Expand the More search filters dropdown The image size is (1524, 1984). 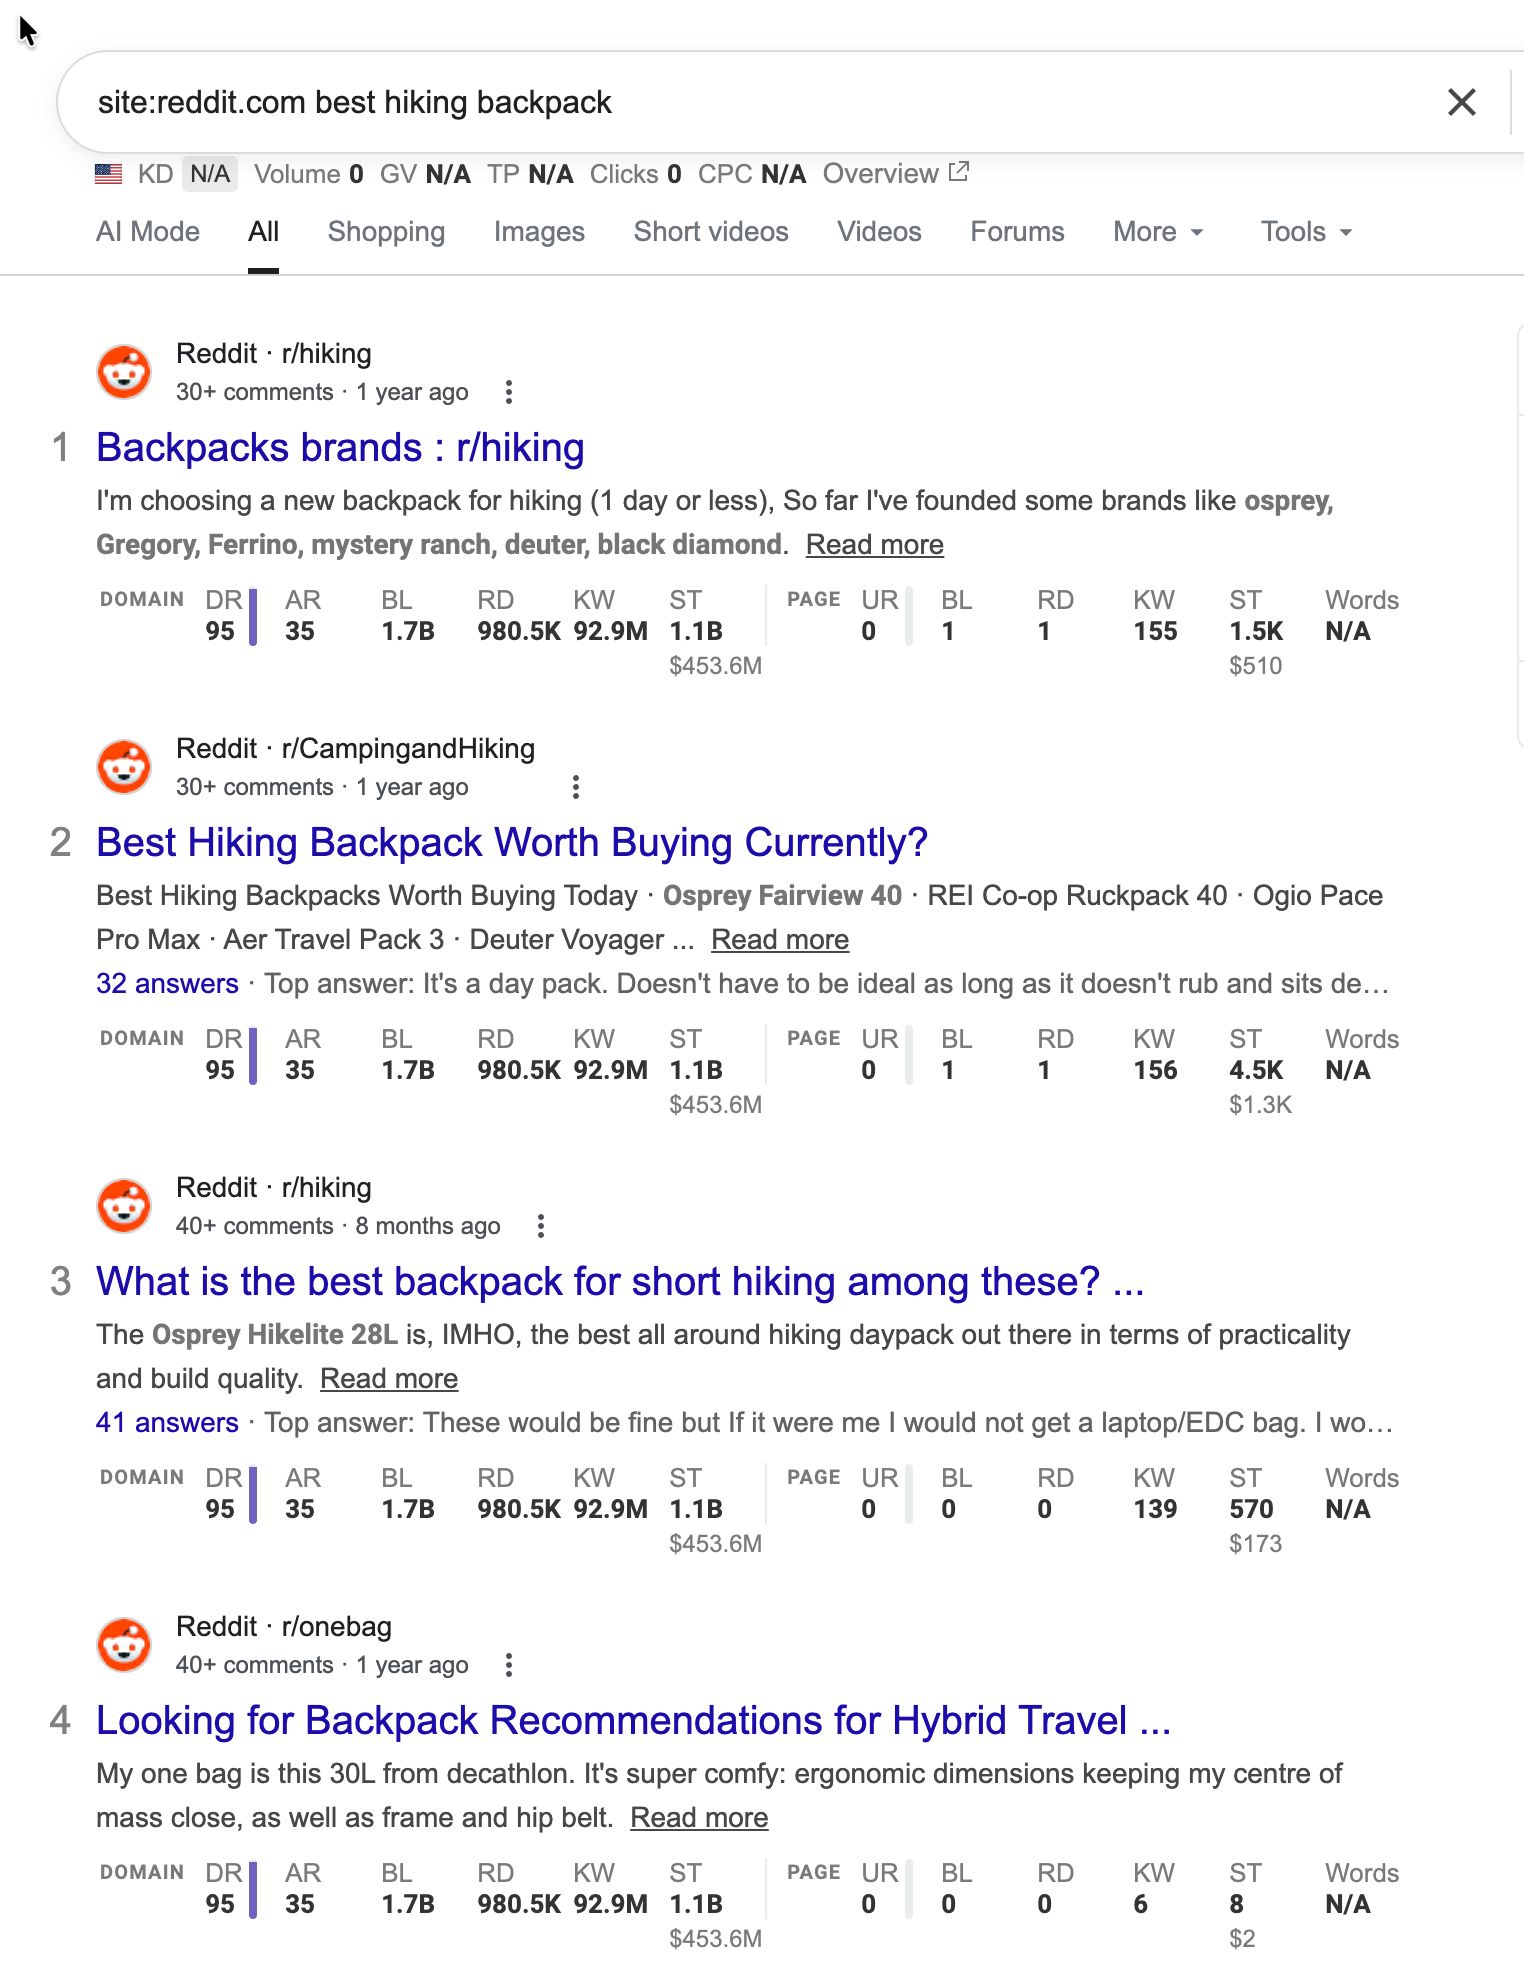pos(1158,232)
